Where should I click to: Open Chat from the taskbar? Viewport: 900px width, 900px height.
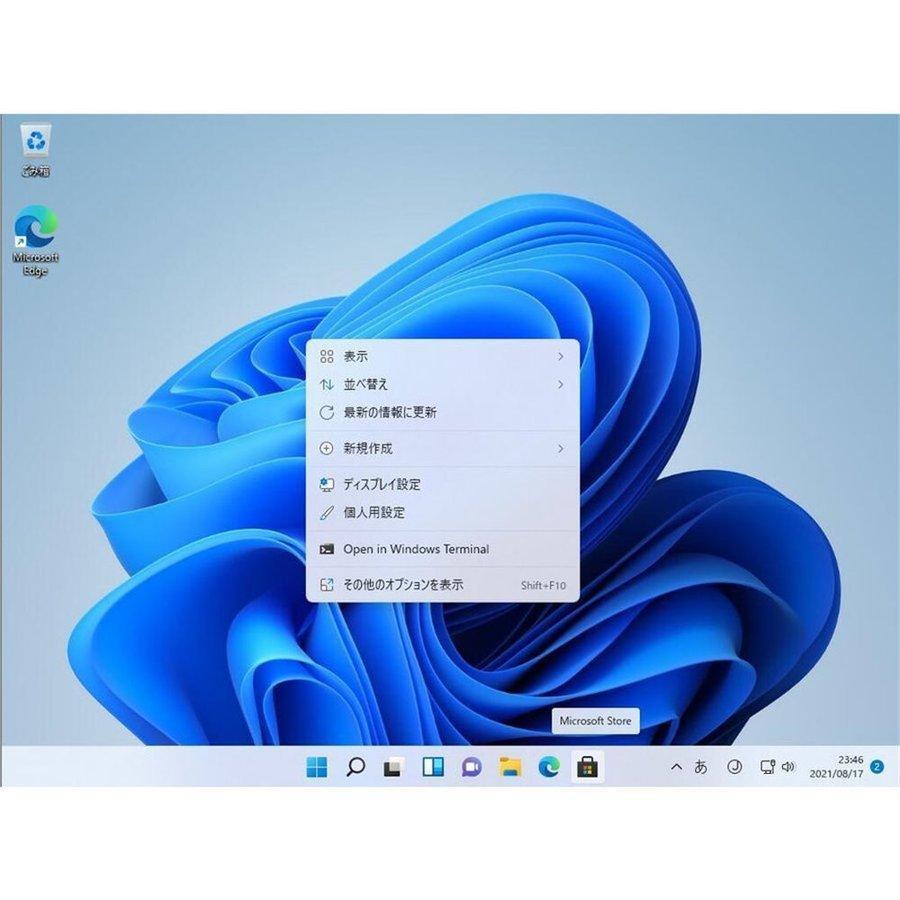(x=469, y=767)
